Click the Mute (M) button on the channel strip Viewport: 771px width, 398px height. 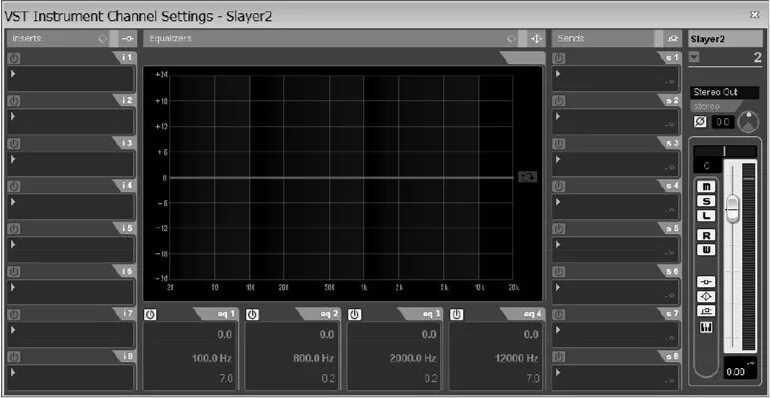click(x=707, y=187)
